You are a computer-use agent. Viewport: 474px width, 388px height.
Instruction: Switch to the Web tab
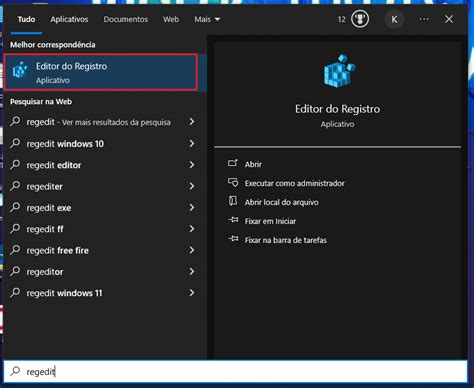point(171,19)
